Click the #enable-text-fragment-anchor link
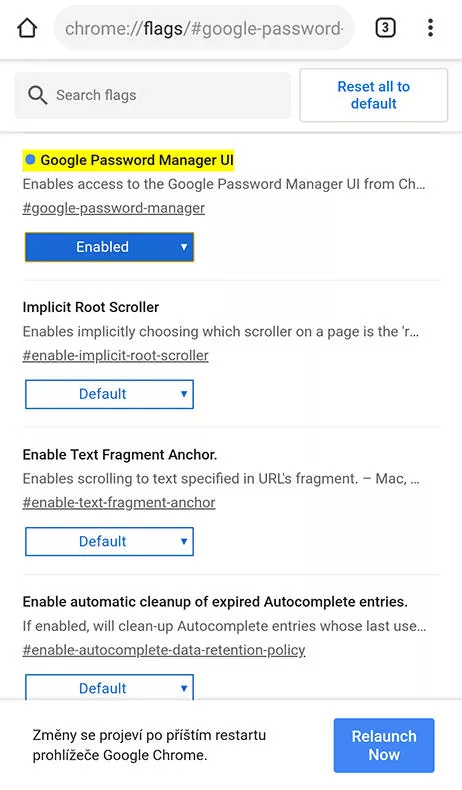Image resolution: width=462 pixels, height=790 pixels. (x=119, y=502)
